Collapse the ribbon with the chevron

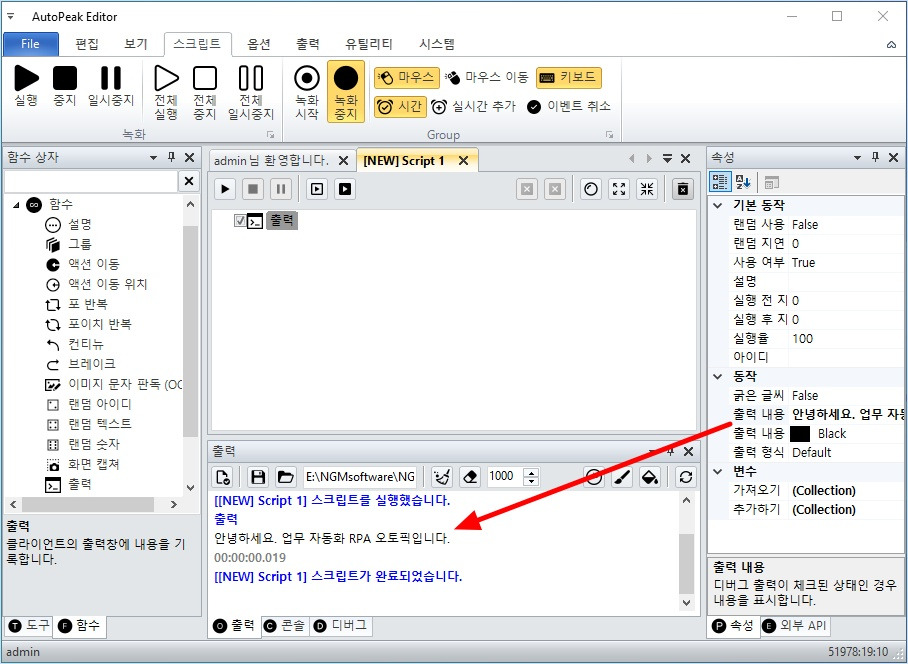pyautogui.click(x=891, y=45)
